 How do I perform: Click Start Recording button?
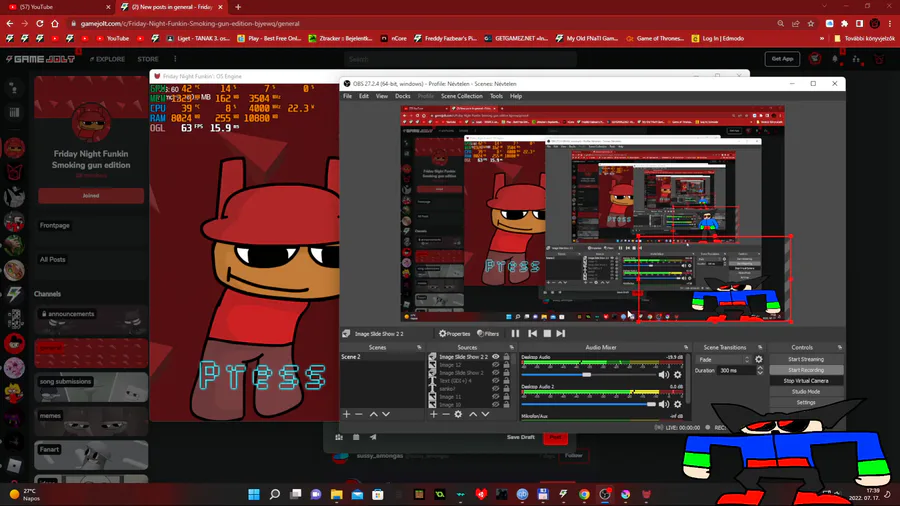coord(806,370)
